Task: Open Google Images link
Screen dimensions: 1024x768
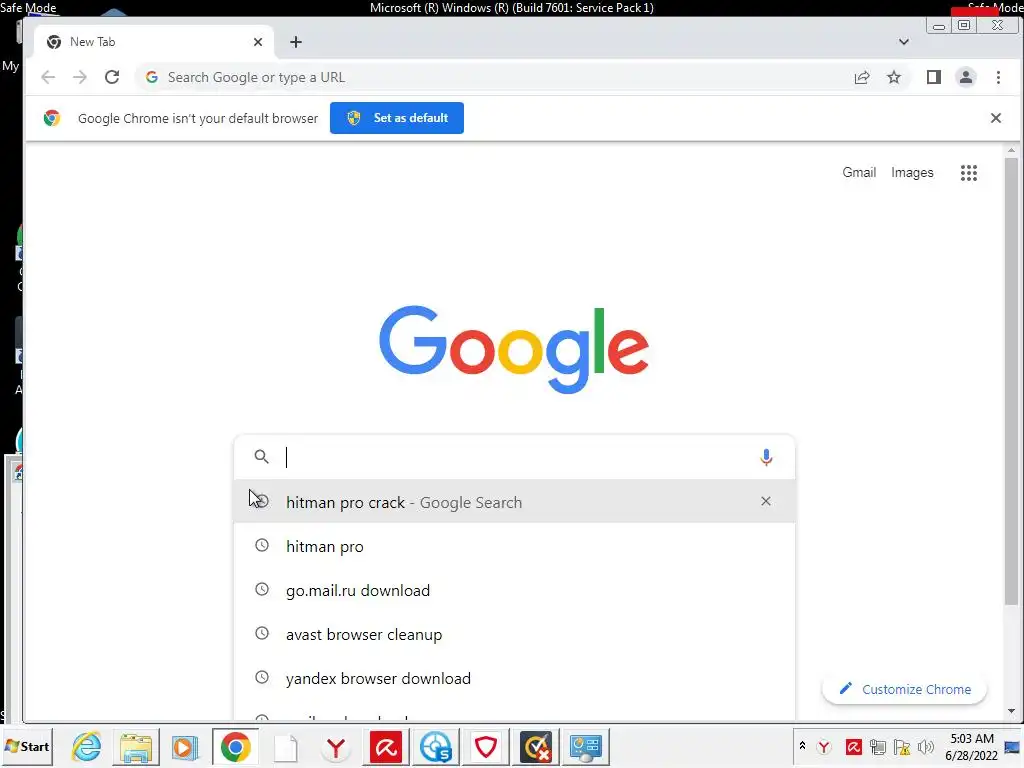Action: 912,172
